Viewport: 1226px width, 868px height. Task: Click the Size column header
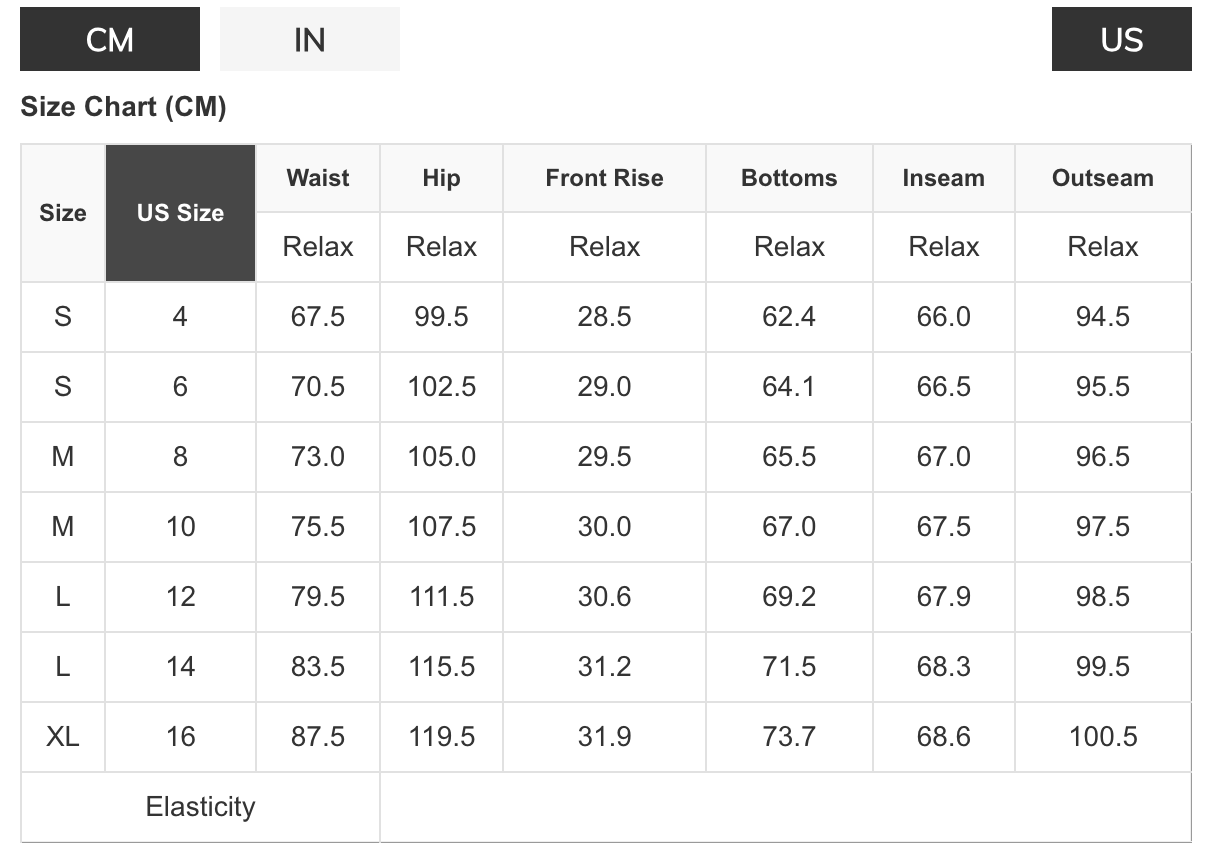click(63, 213)
